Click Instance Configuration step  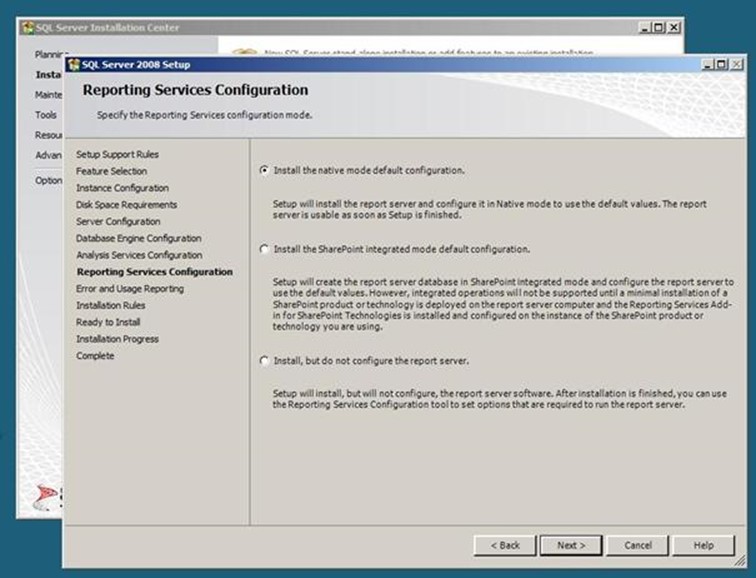(122, 188)
